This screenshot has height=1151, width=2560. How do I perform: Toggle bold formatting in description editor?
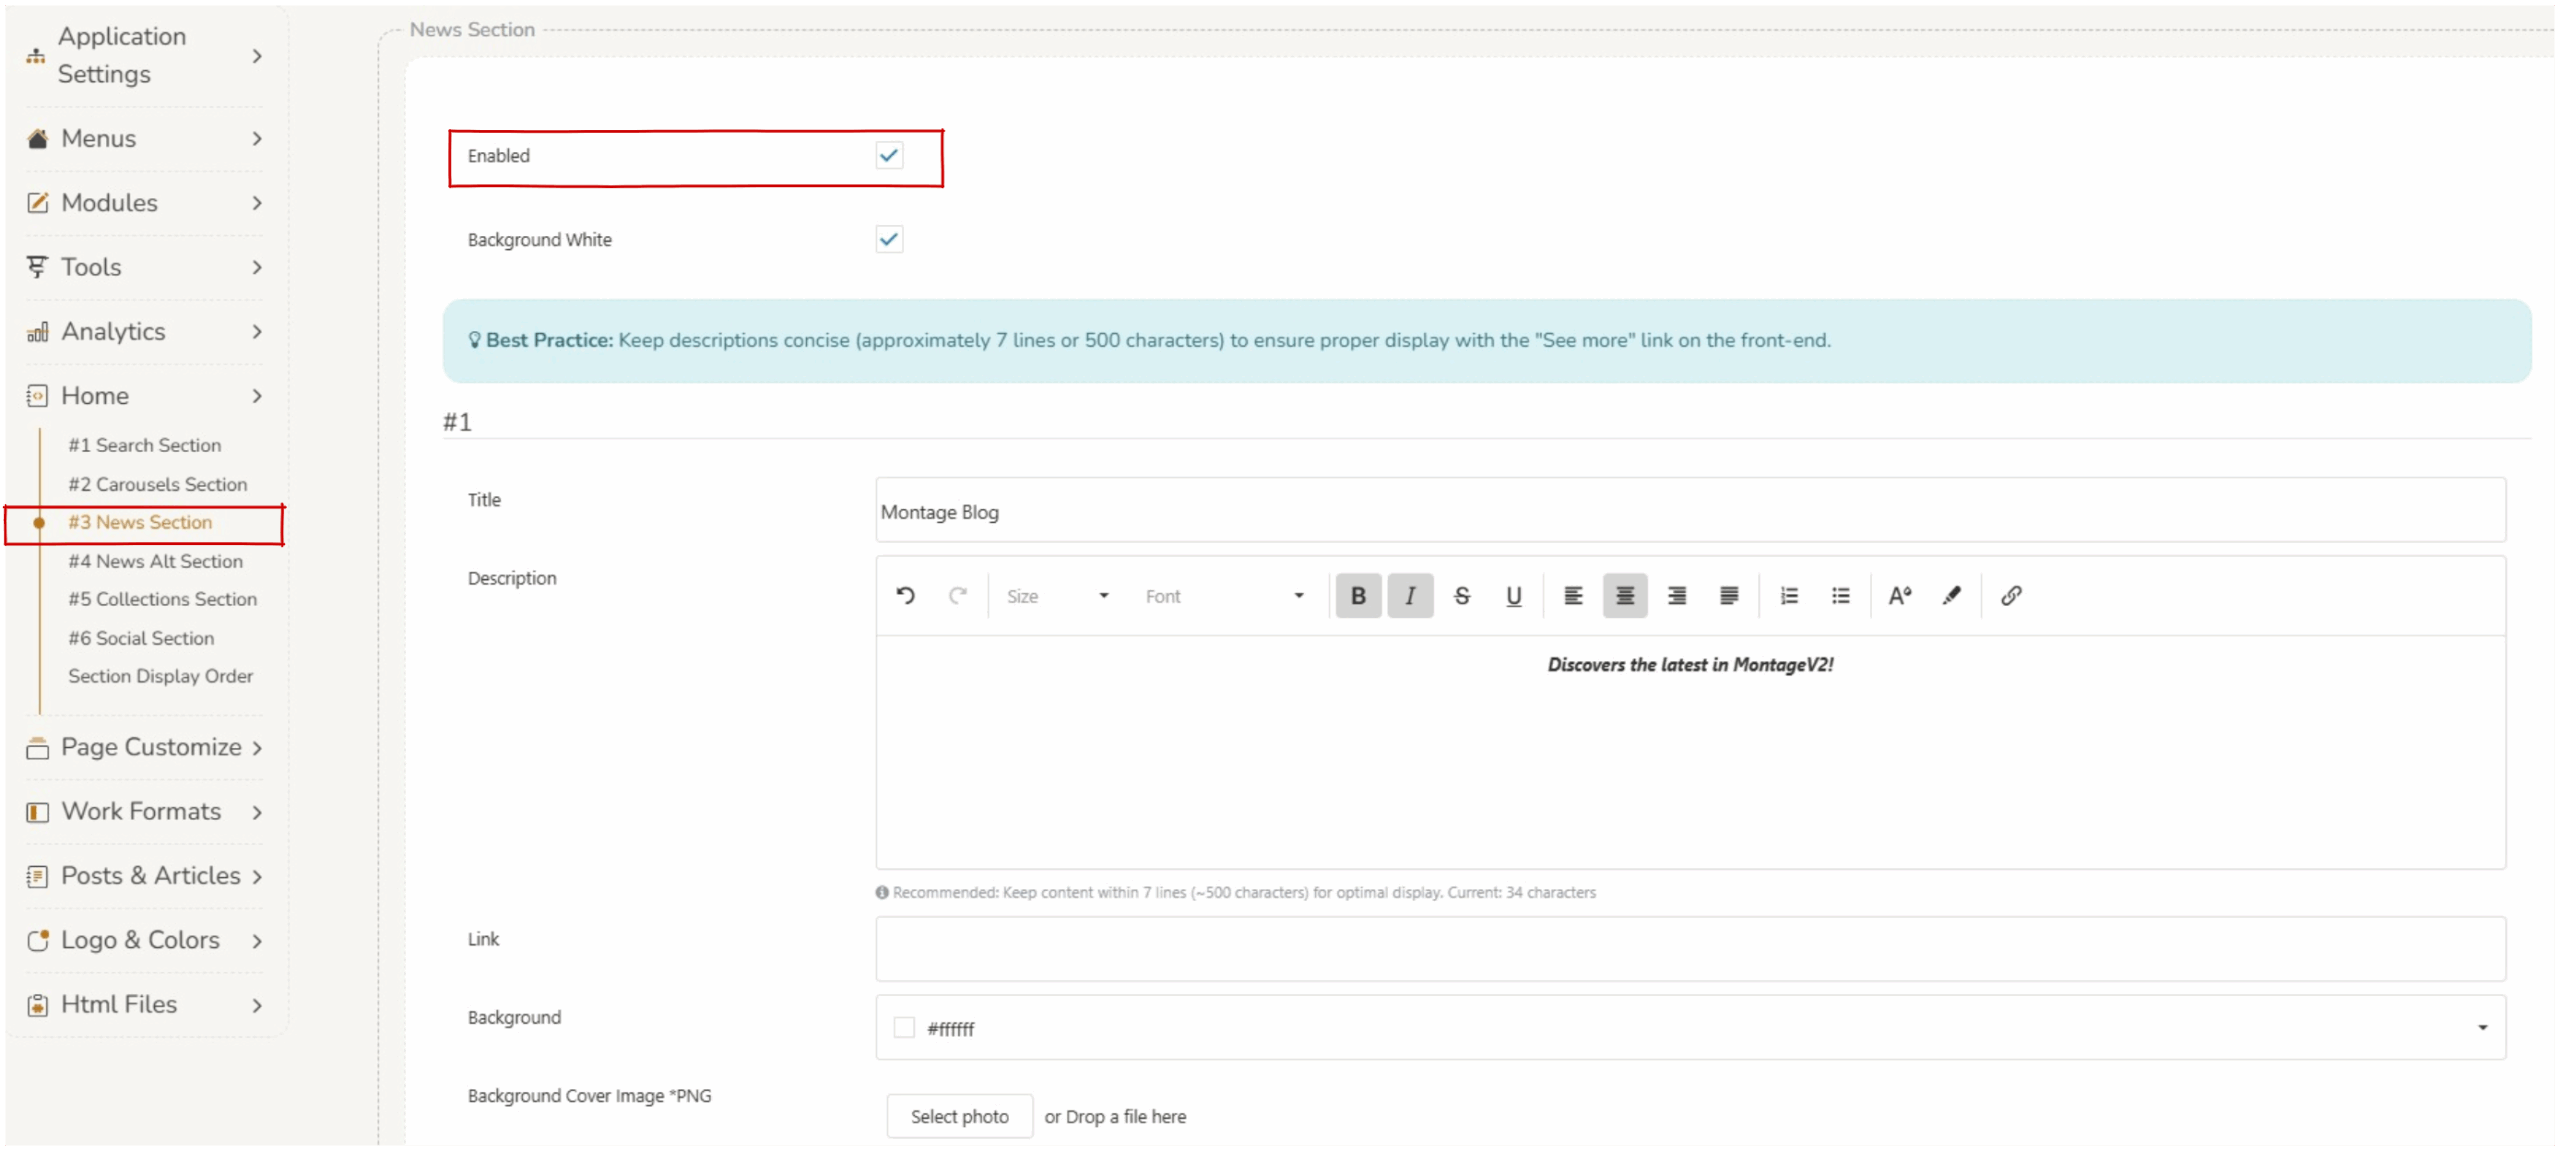pos(1357,596)
